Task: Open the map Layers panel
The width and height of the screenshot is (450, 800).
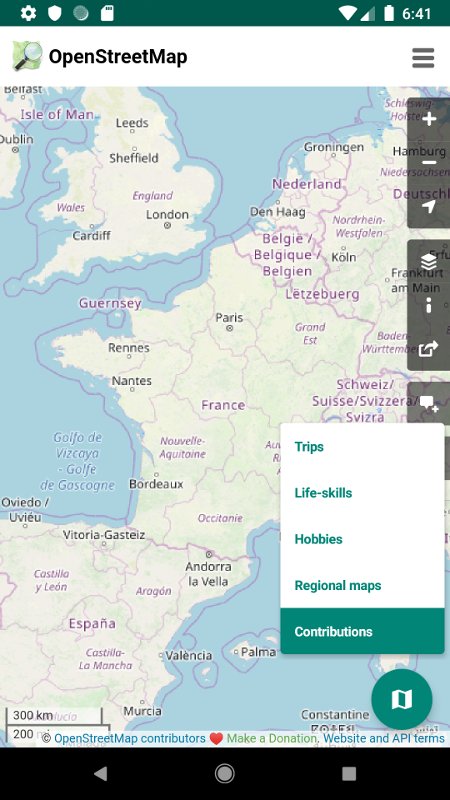Action: click(429, 261)
